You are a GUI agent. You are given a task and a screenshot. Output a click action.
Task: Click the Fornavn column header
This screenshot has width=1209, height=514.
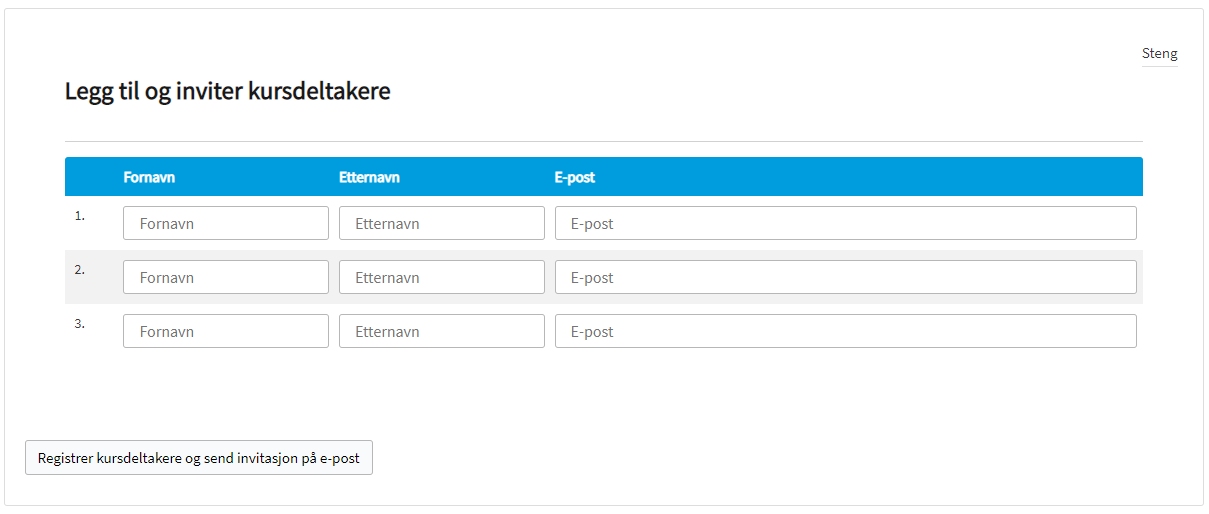pyautogui.click(x=149, y=177)
